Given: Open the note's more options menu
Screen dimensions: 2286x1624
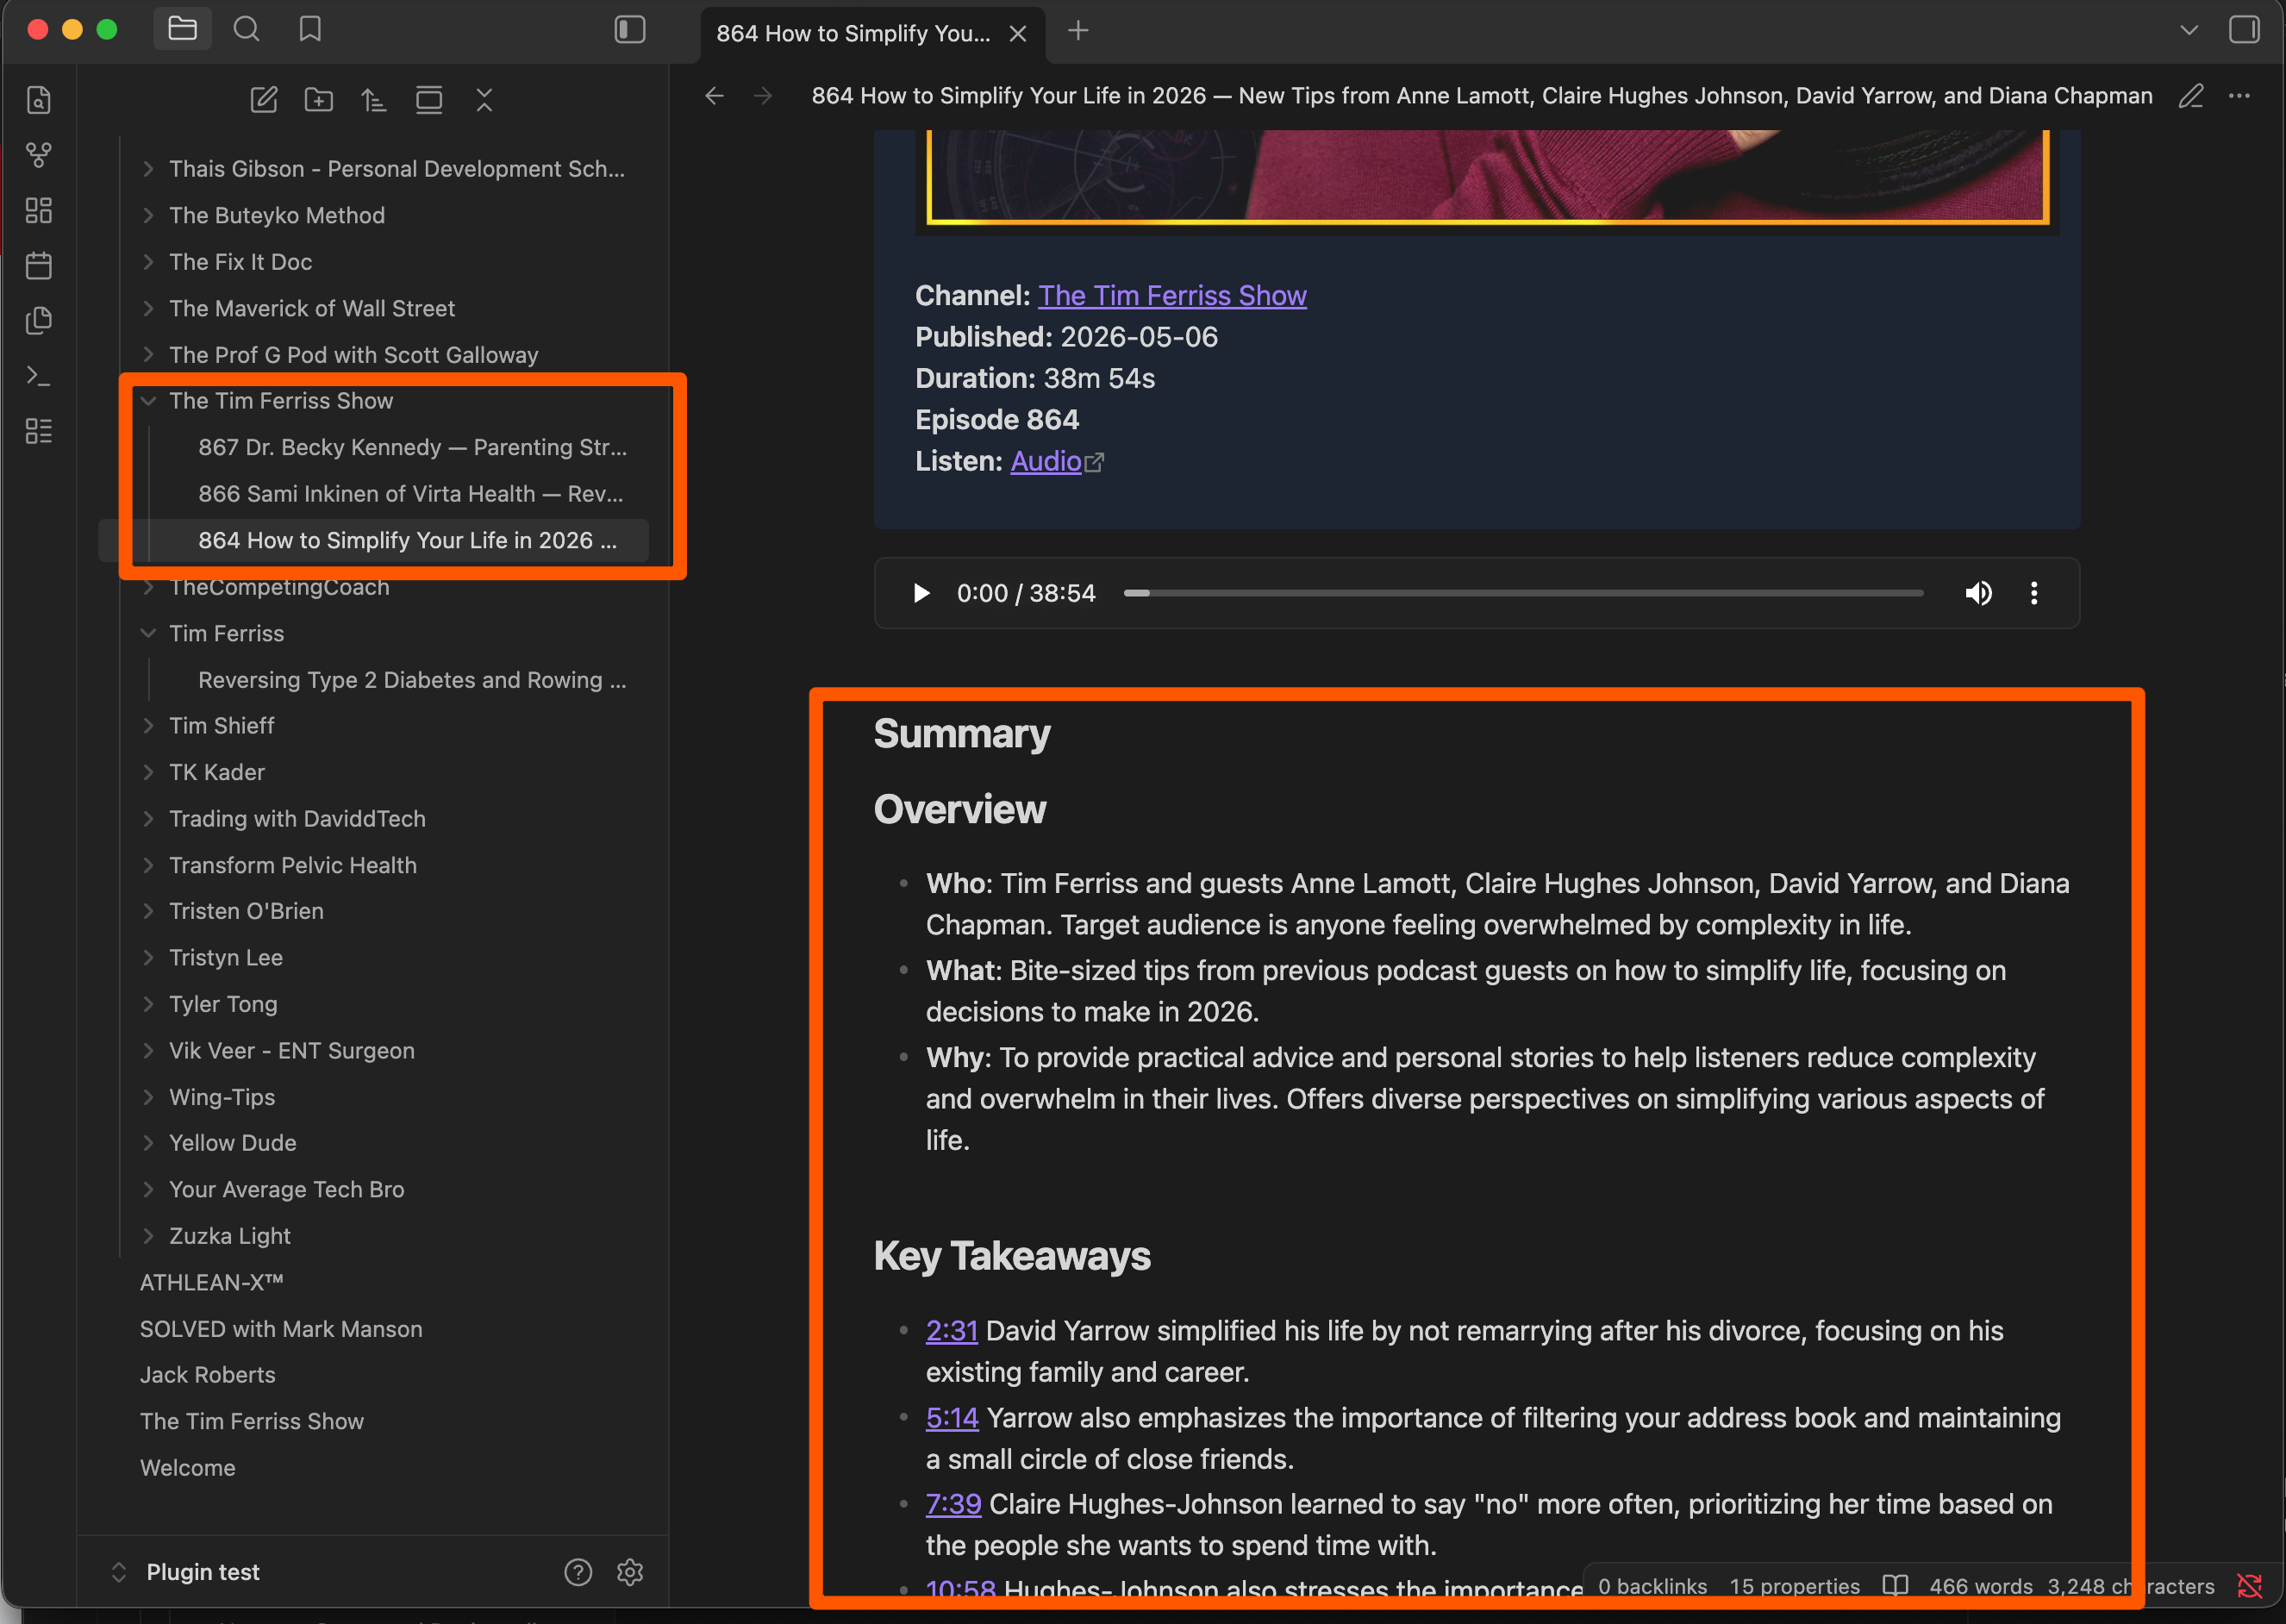Looking at the screenshot, I should 2239,96.
